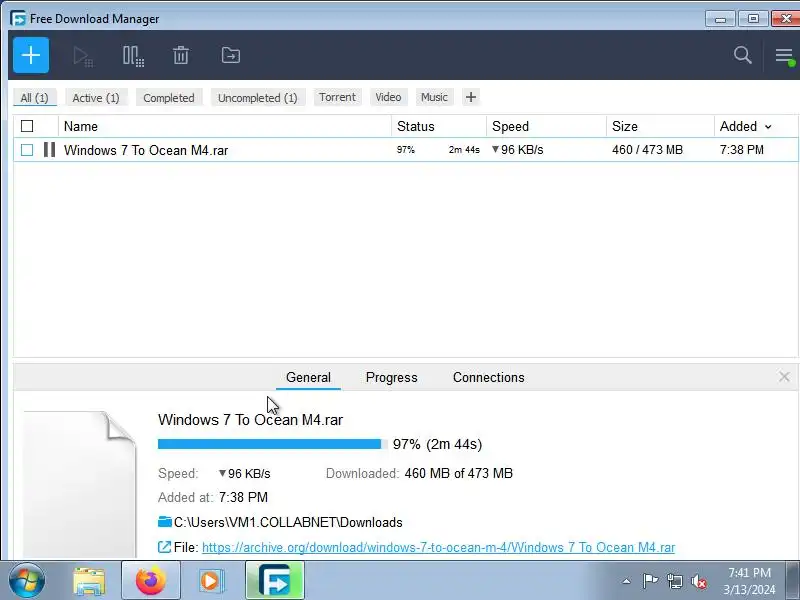Click the network tray icon
This screenshot has width=800, height=600.
pyautogui.click(x=675, y=581)
